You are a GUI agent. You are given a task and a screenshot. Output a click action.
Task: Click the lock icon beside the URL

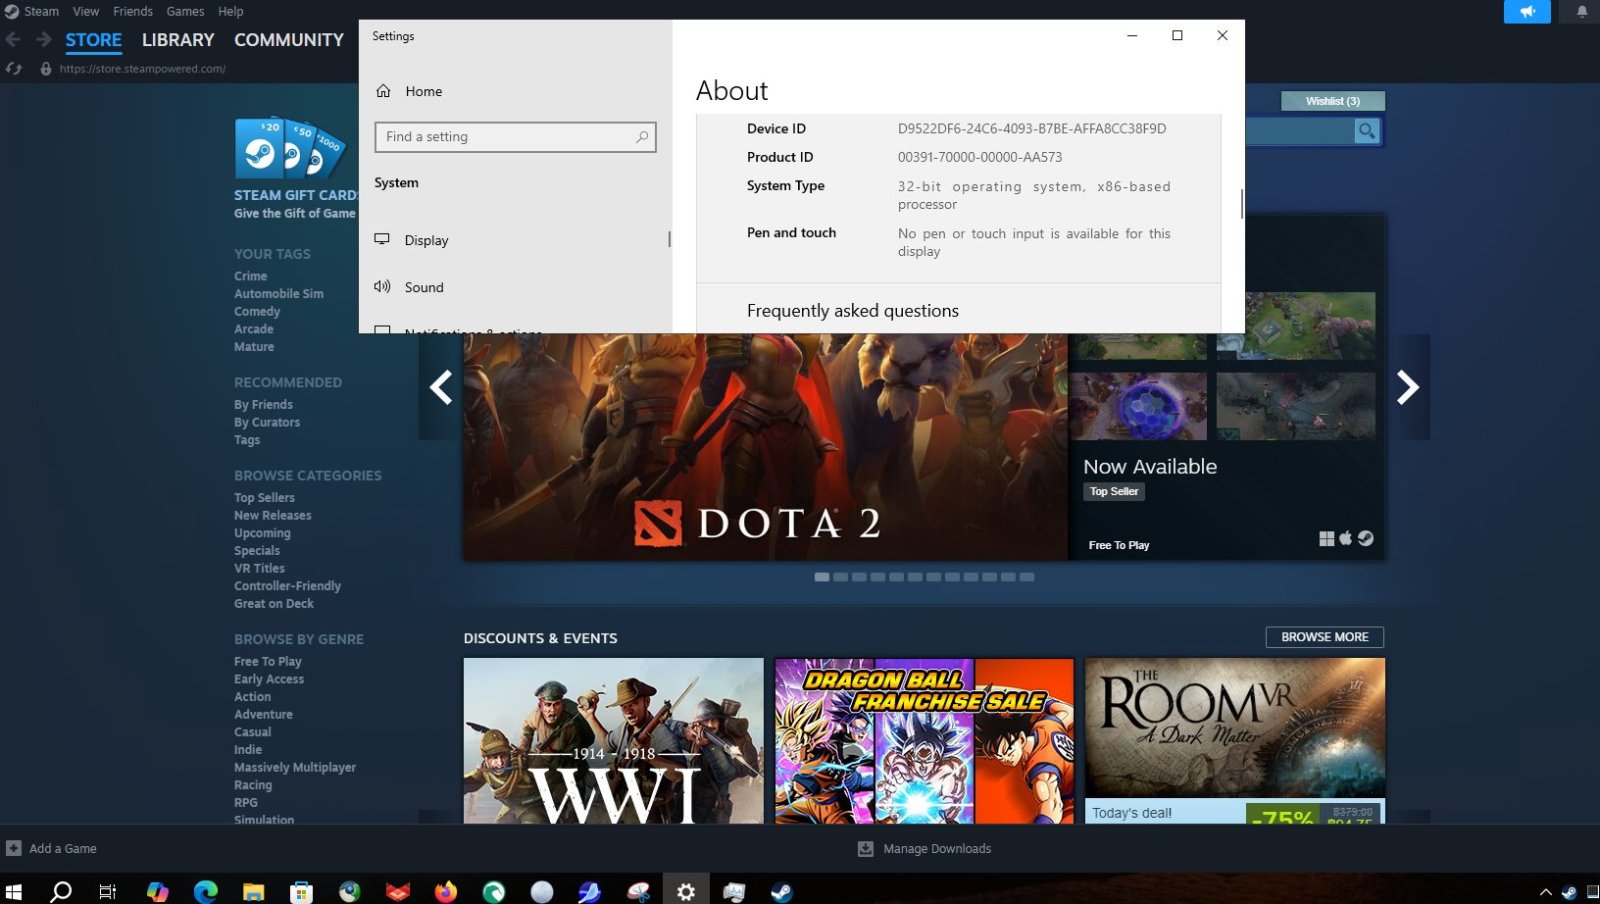coord(46,69)
